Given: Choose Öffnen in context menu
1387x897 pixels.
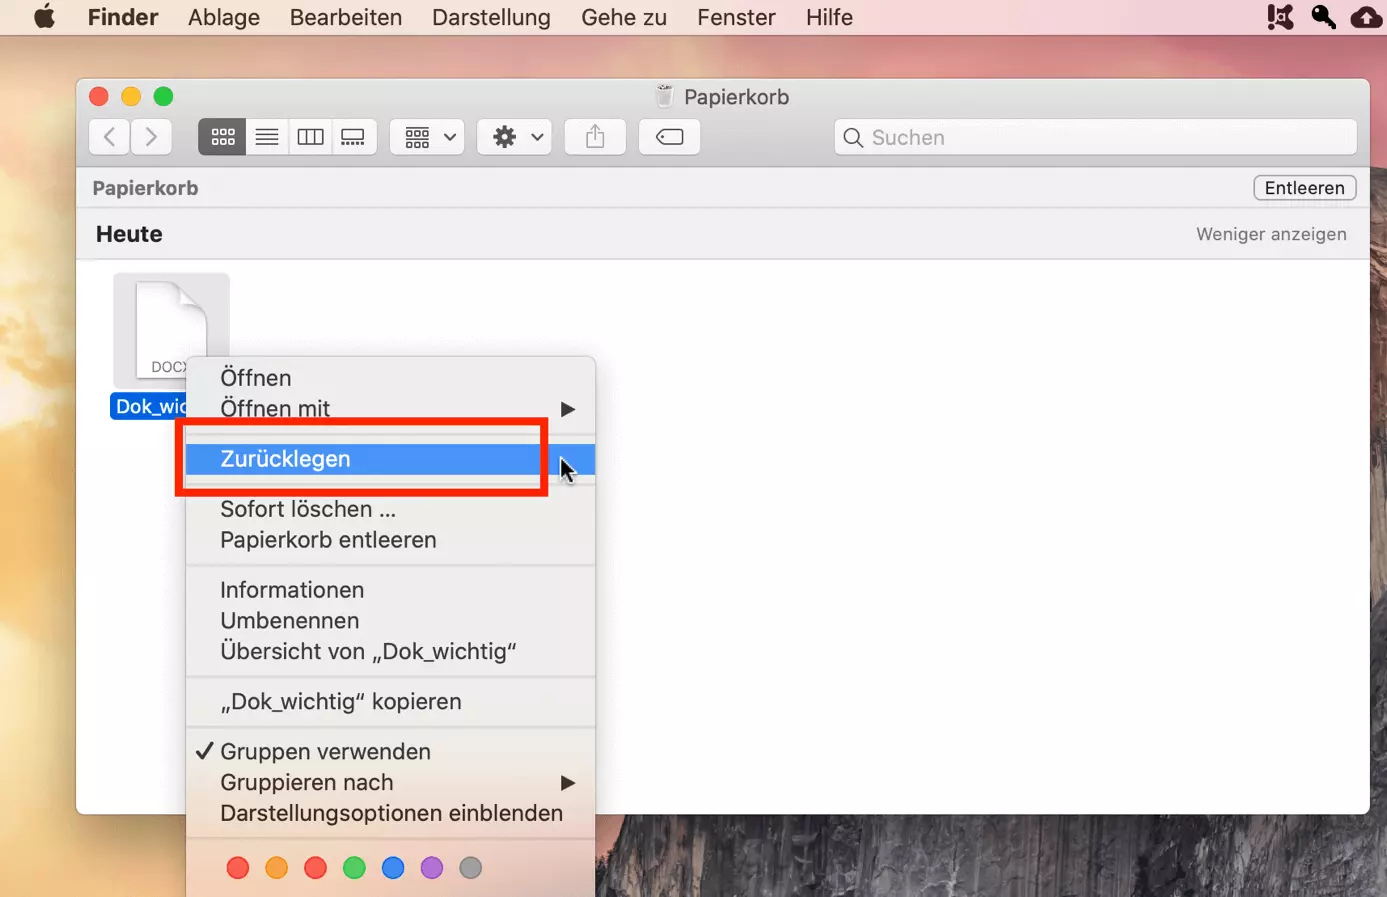Looking at the screenshot, I should (390, 378).
